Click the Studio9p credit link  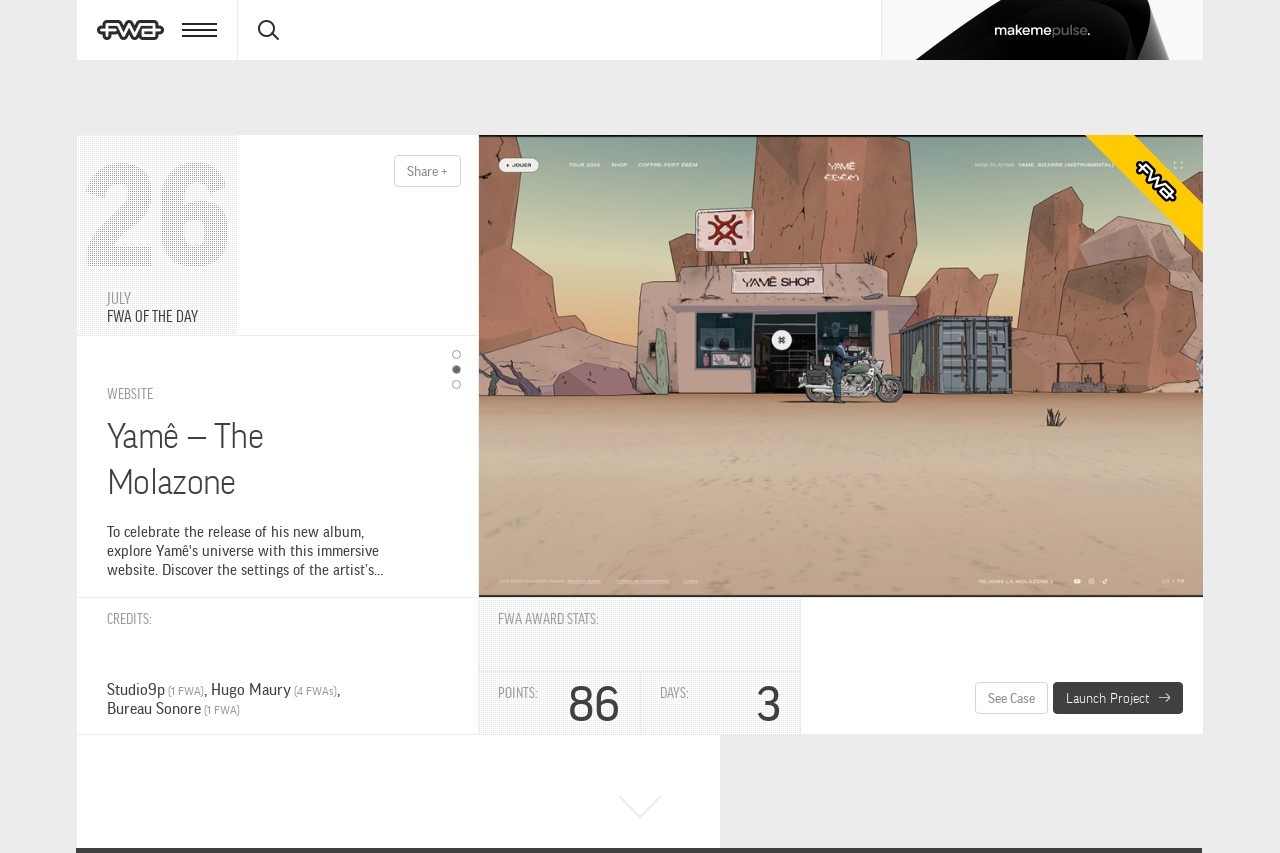136,690
